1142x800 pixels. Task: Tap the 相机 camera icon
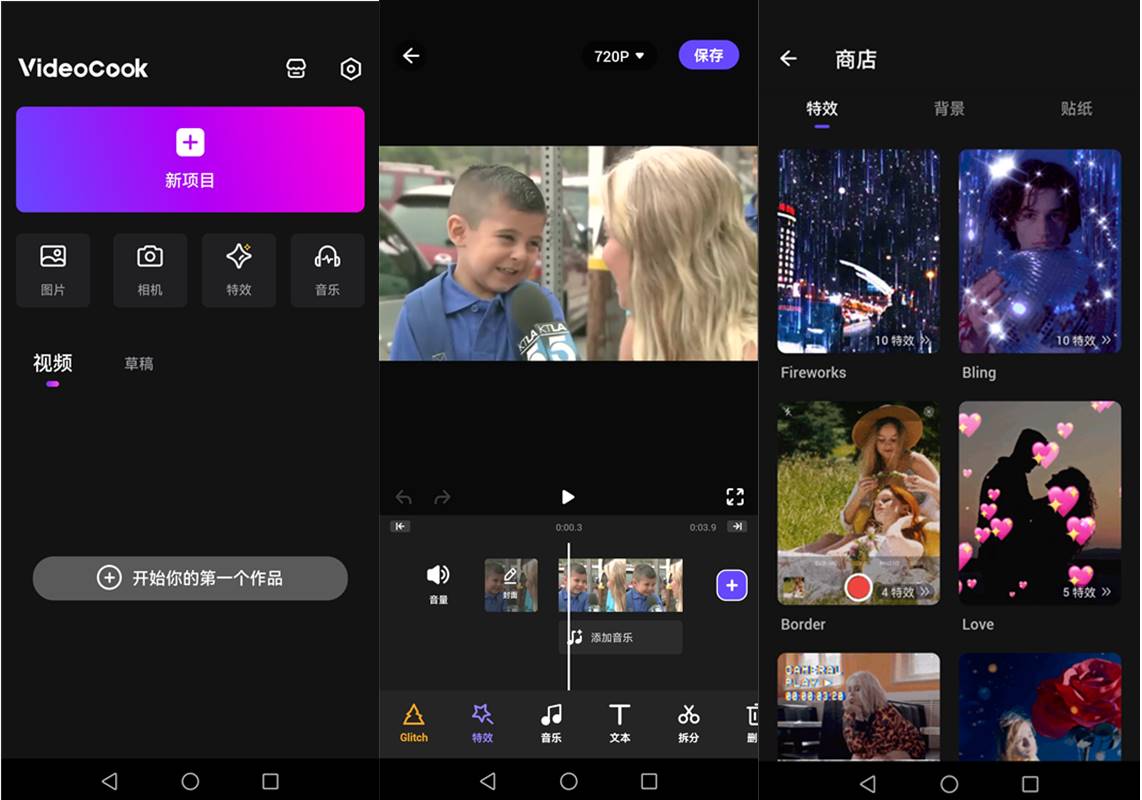[x=150, y=269]
